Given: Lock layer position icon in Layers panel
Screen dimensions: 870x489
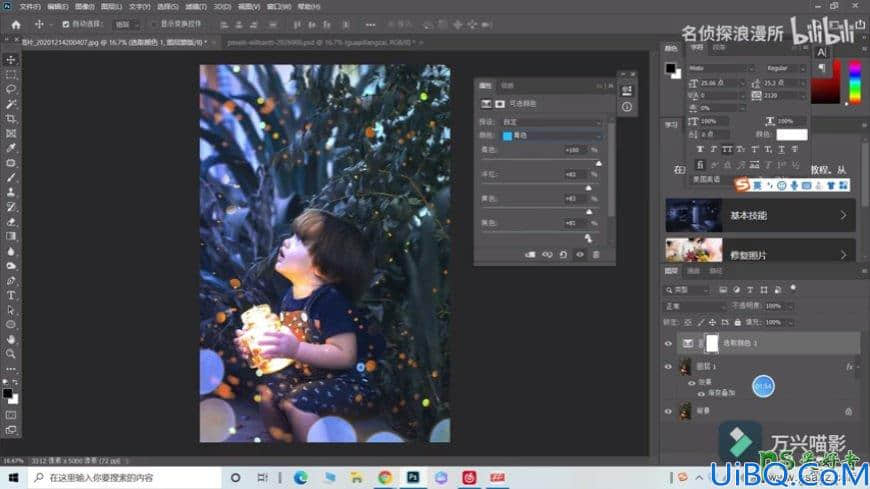Looking at the screenshot, I should [x=712, y=322].
